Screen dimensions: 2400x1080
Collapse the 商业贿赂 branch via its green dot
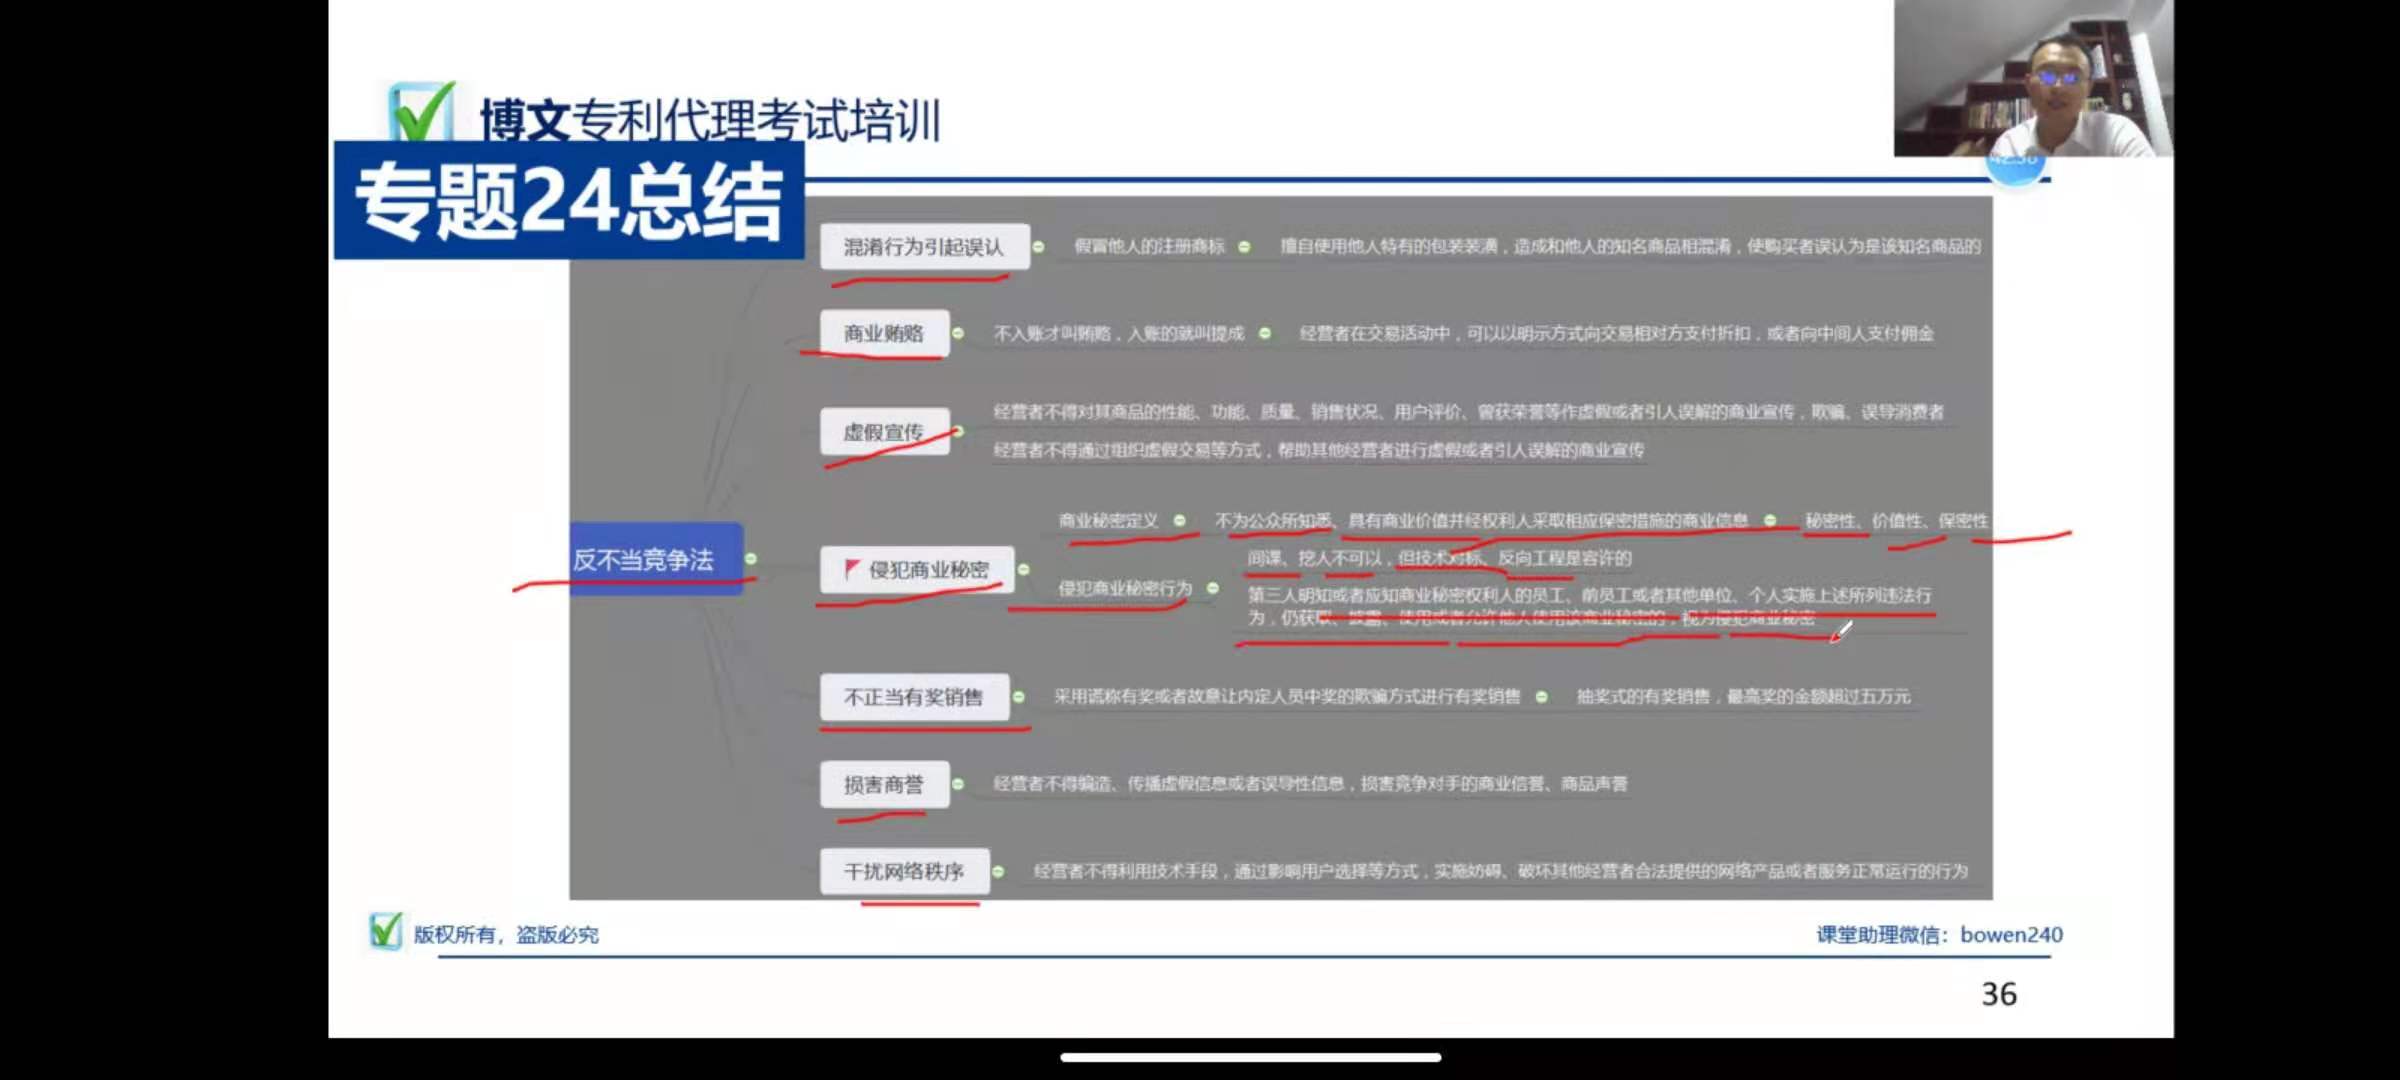[x=958, y=333]
